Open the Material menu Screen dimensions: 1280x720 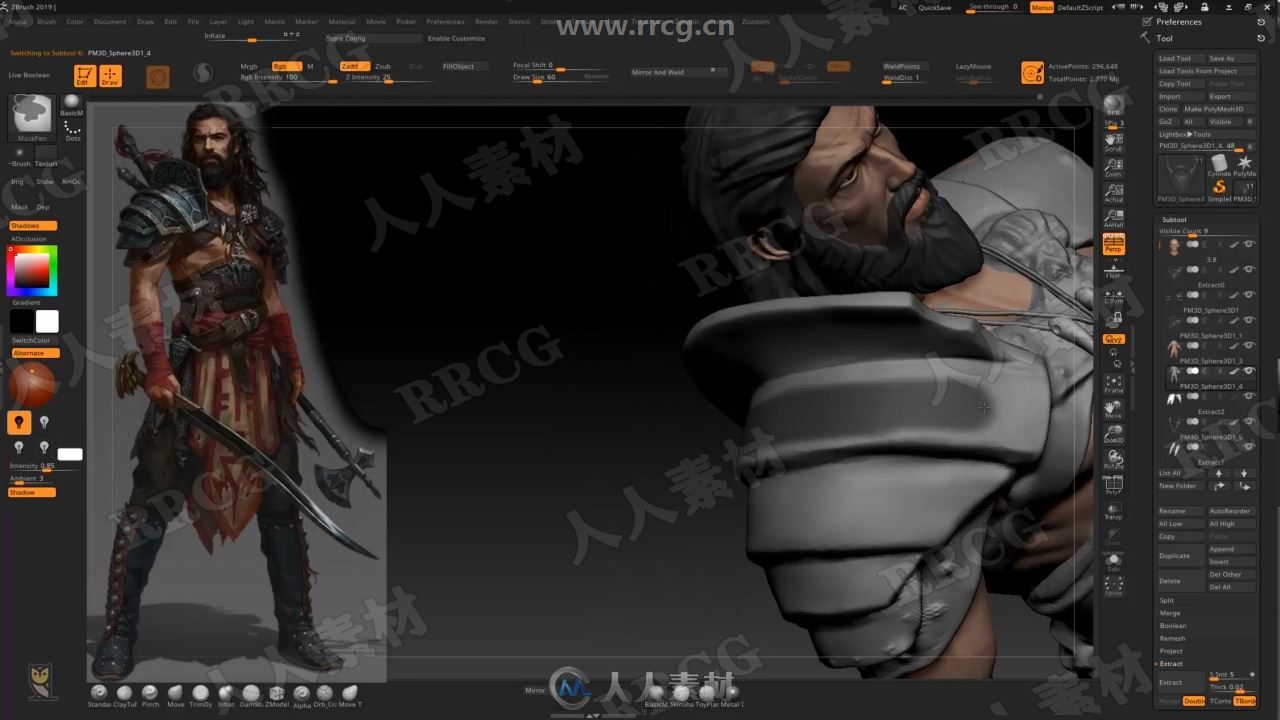pyautogui.click(x=342, y=21)
